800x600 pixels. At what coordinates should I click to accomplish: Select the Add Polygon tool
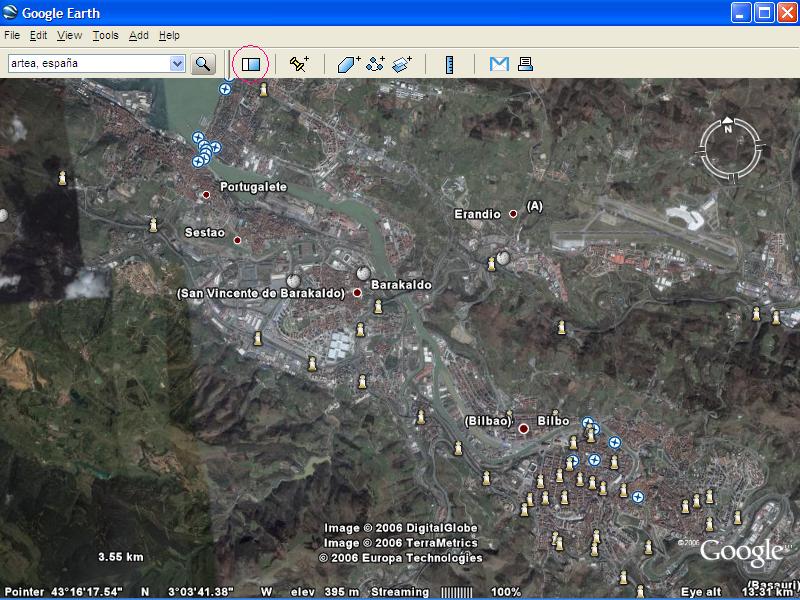348,64
